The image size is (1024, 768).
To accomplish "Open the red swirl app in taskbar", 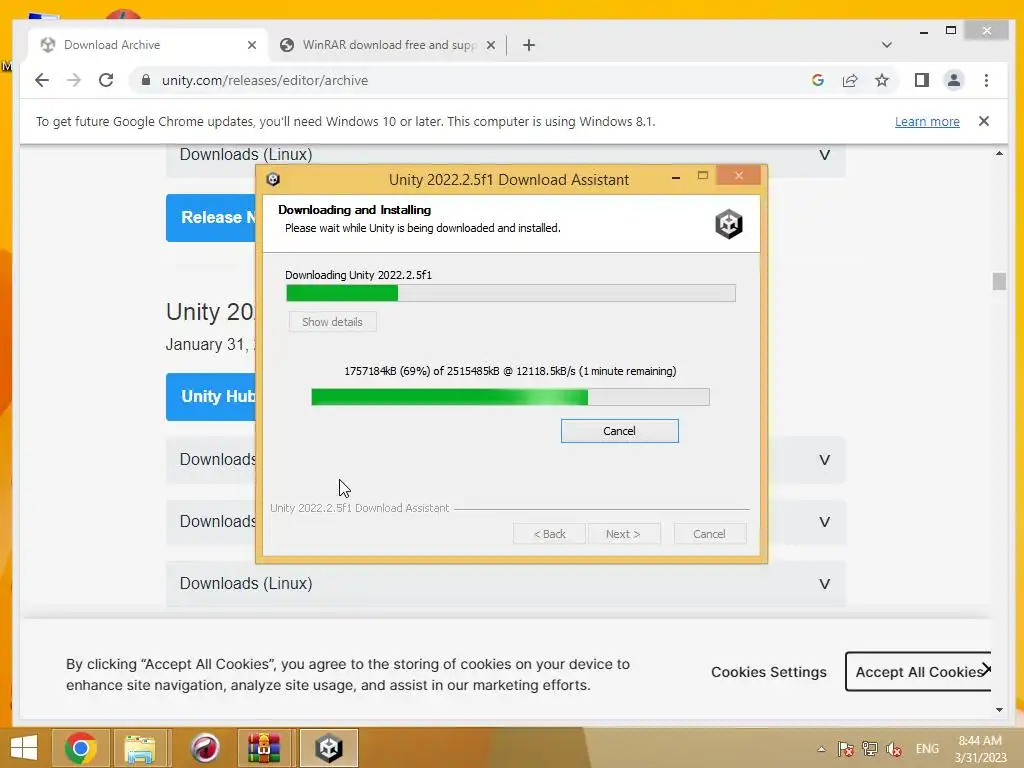I will [204, 748].
